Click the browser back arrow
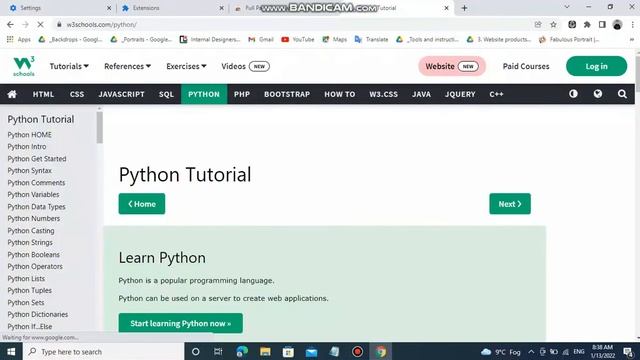Viewport: 640px width, 360px height. pos(11,24)
